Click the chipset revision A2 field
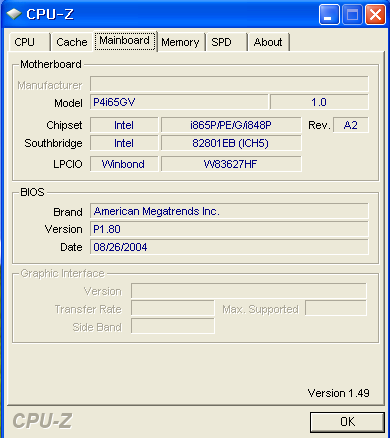 (351, 125)
